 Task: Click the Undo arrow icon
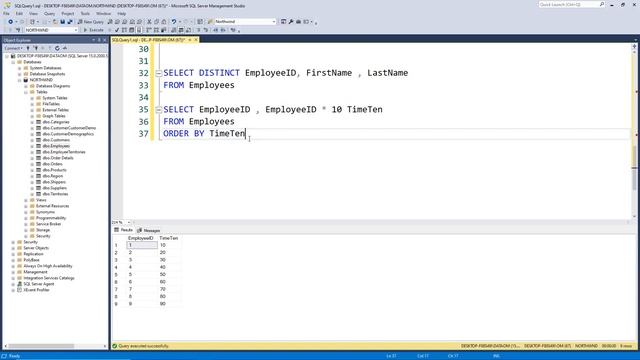click(174, 22)
